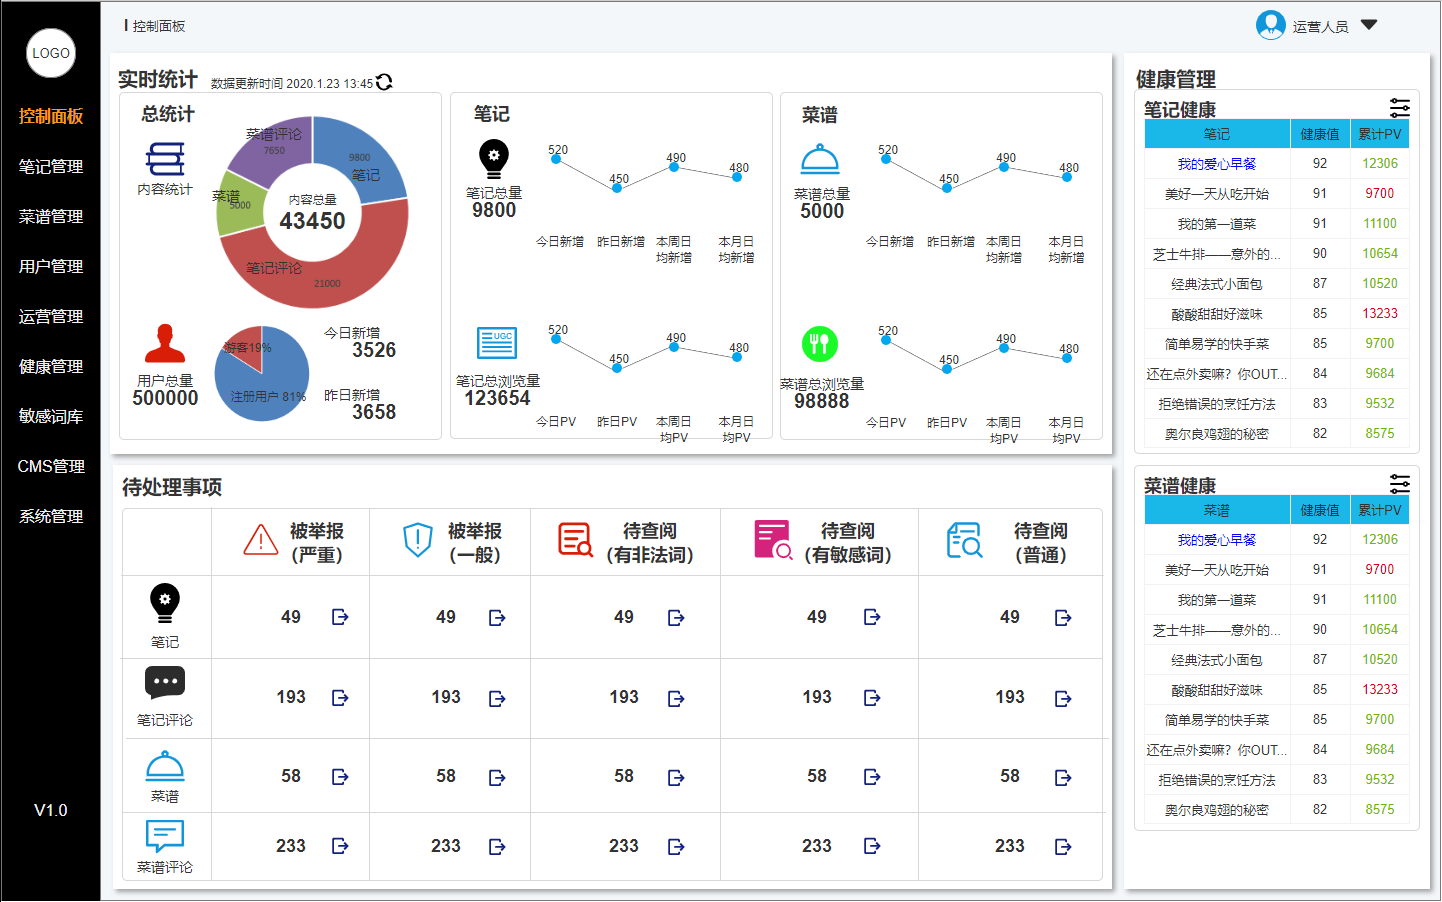Click the 今日新增 520 point on 笔记 chart
The image size is (1442, 902).
coord(555,160)
